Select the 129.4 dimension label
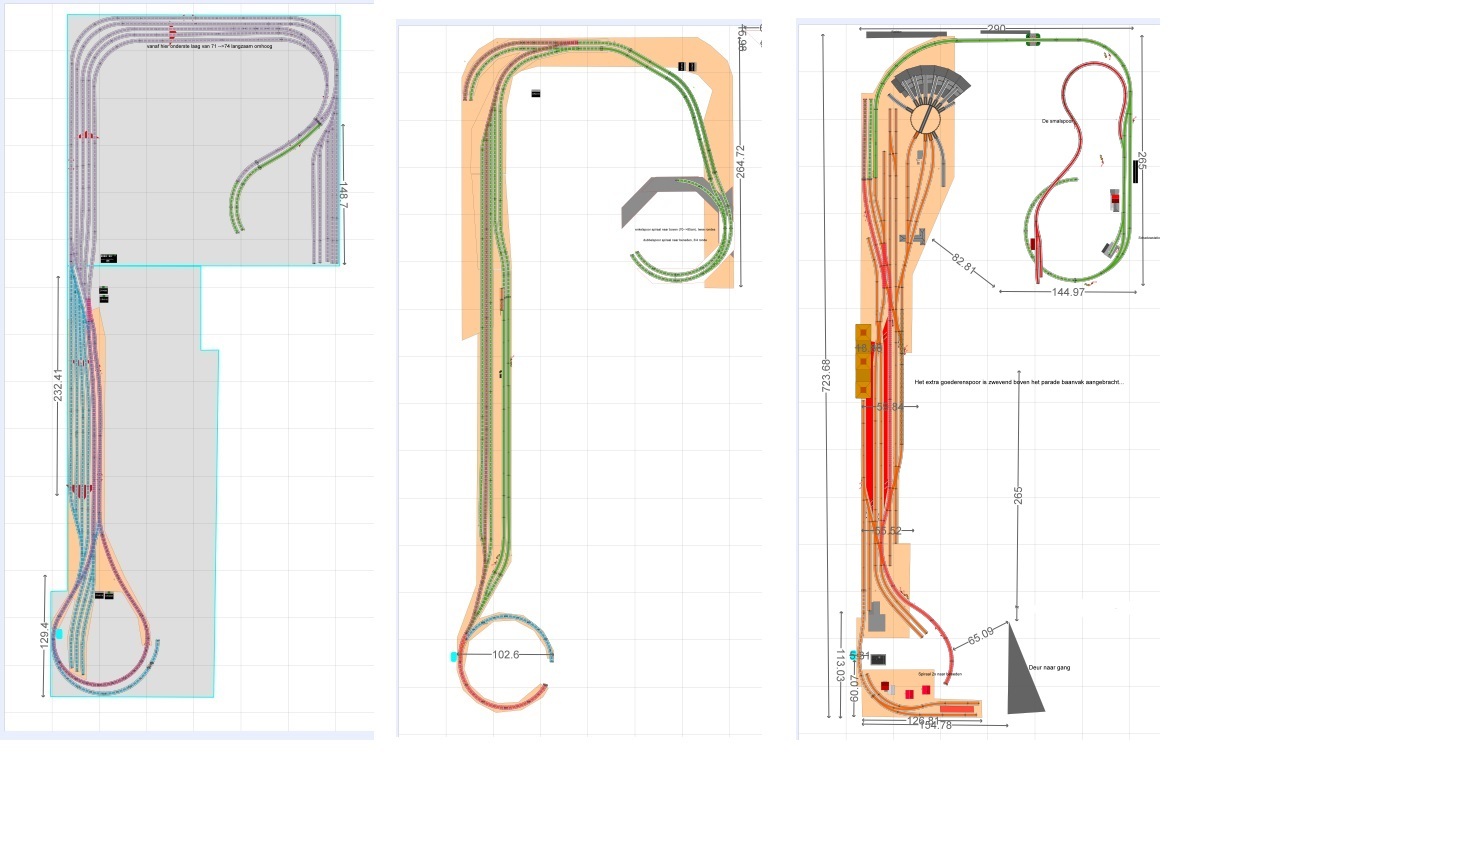Screen dimensions: 1481x856 45,637
